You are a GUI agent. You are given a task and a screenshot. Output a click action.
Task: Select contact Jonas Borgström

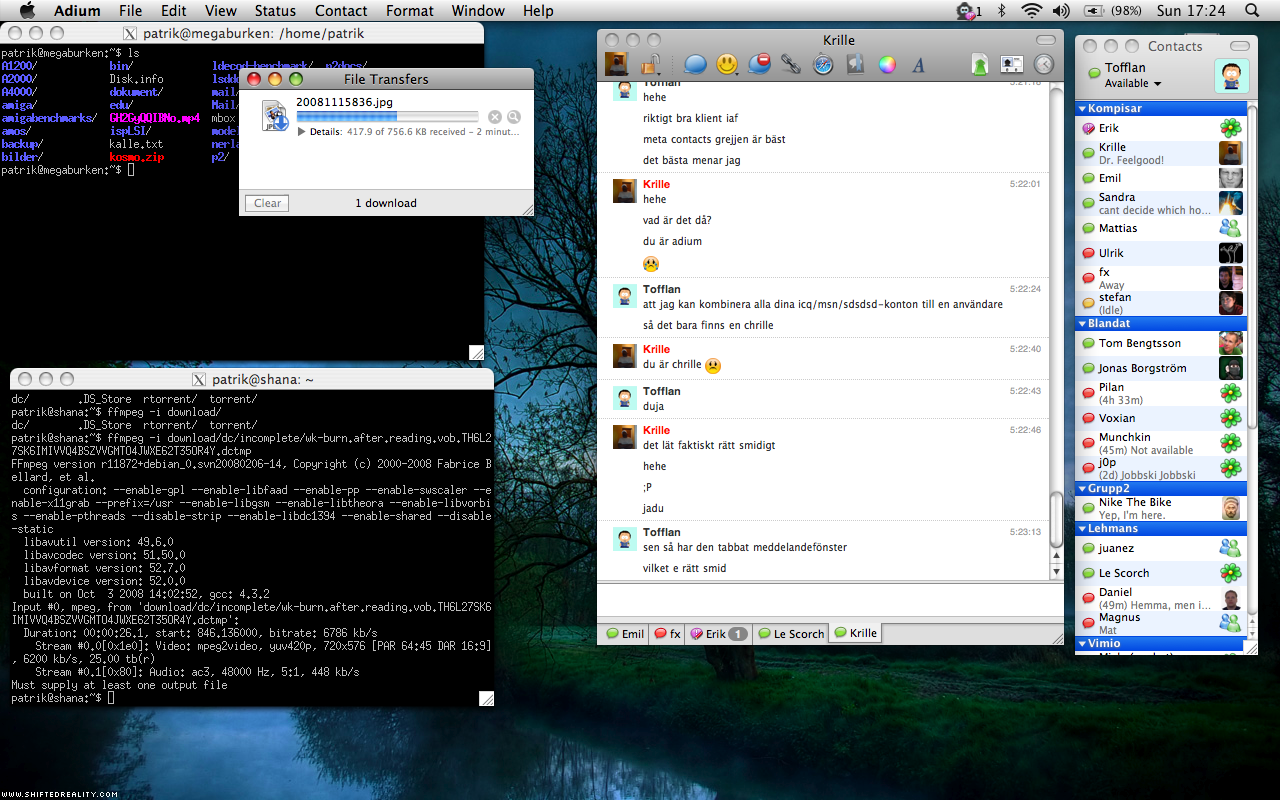pos(1161,368)
